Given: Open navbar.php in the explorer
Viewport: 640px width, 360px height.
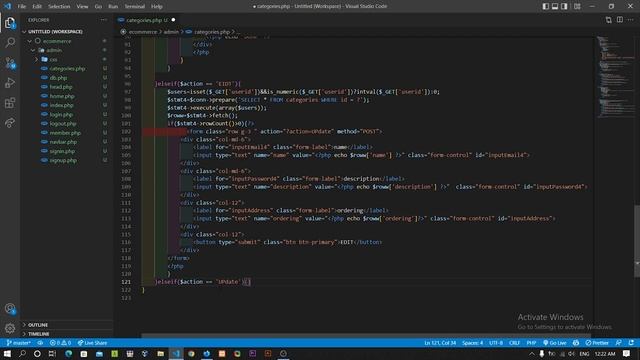Looking at the screenshot, I should (63, 142).
